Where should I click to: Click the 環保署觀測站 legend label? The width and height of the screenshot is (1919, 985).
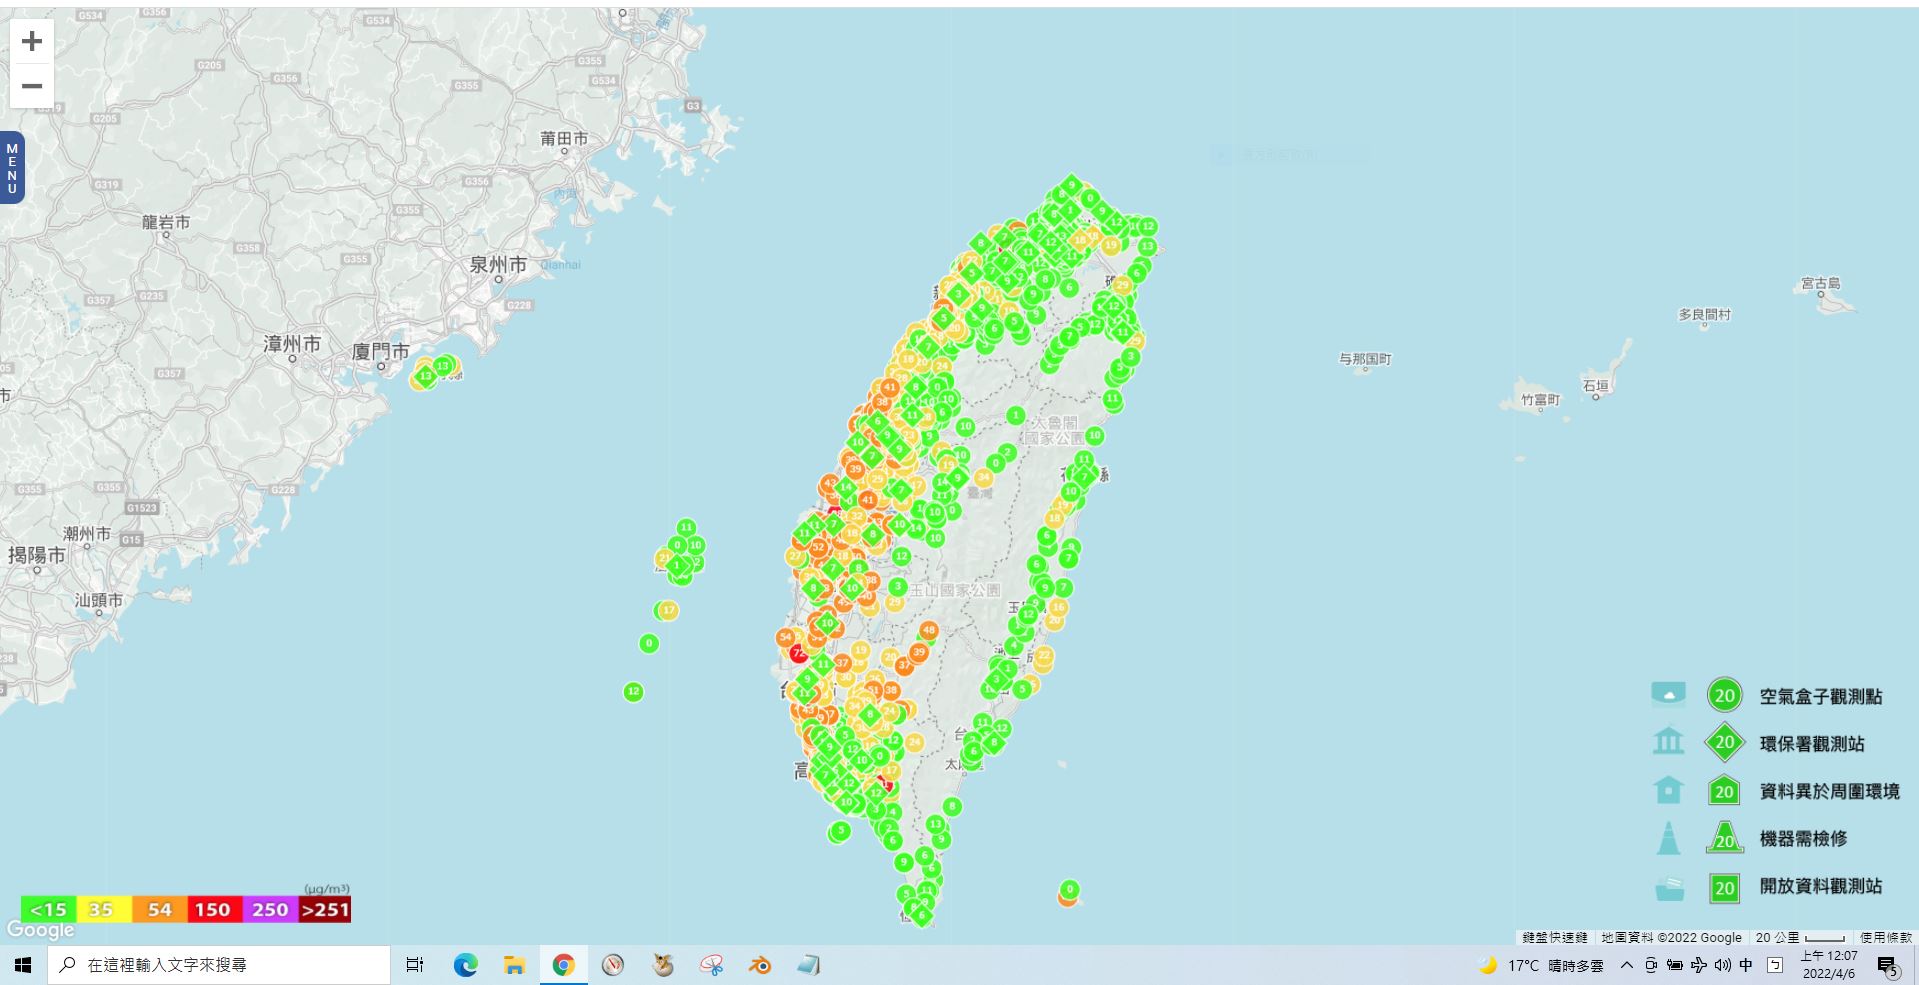[x=1811, y=744]
